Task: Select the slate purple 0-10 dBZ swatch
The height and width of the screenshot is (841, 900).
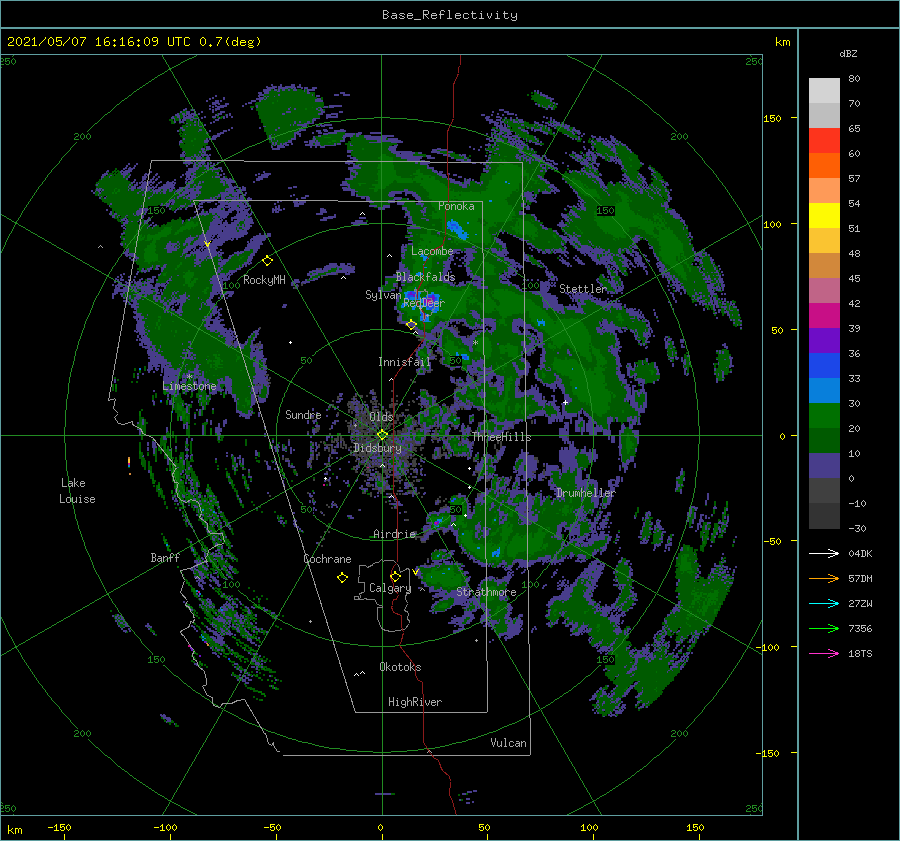Action: tap(824, 466)
